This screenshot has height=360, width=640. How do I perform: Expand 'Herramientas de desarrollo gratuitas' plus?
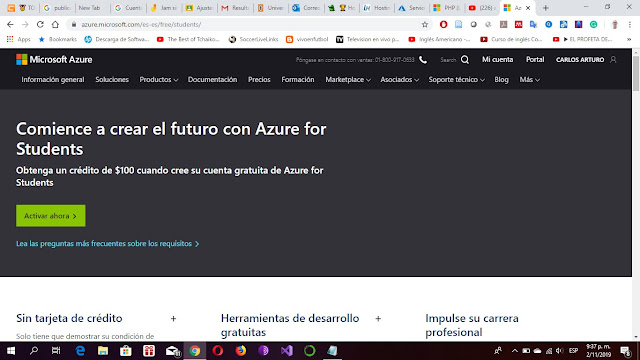click(378, 318)
